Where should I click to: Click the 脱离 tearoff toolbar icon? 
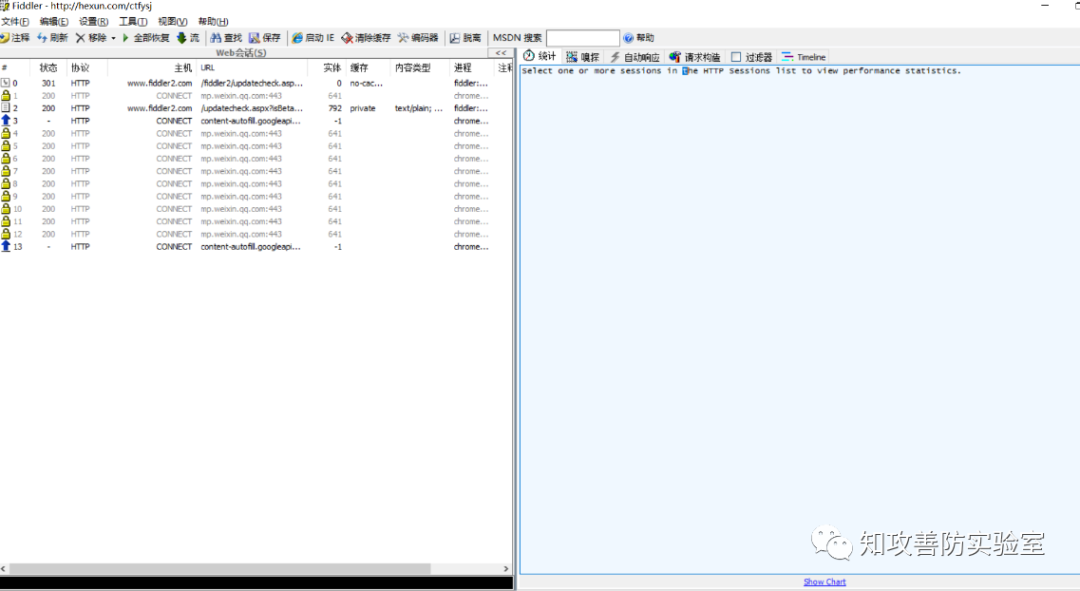tap(455, 38)
